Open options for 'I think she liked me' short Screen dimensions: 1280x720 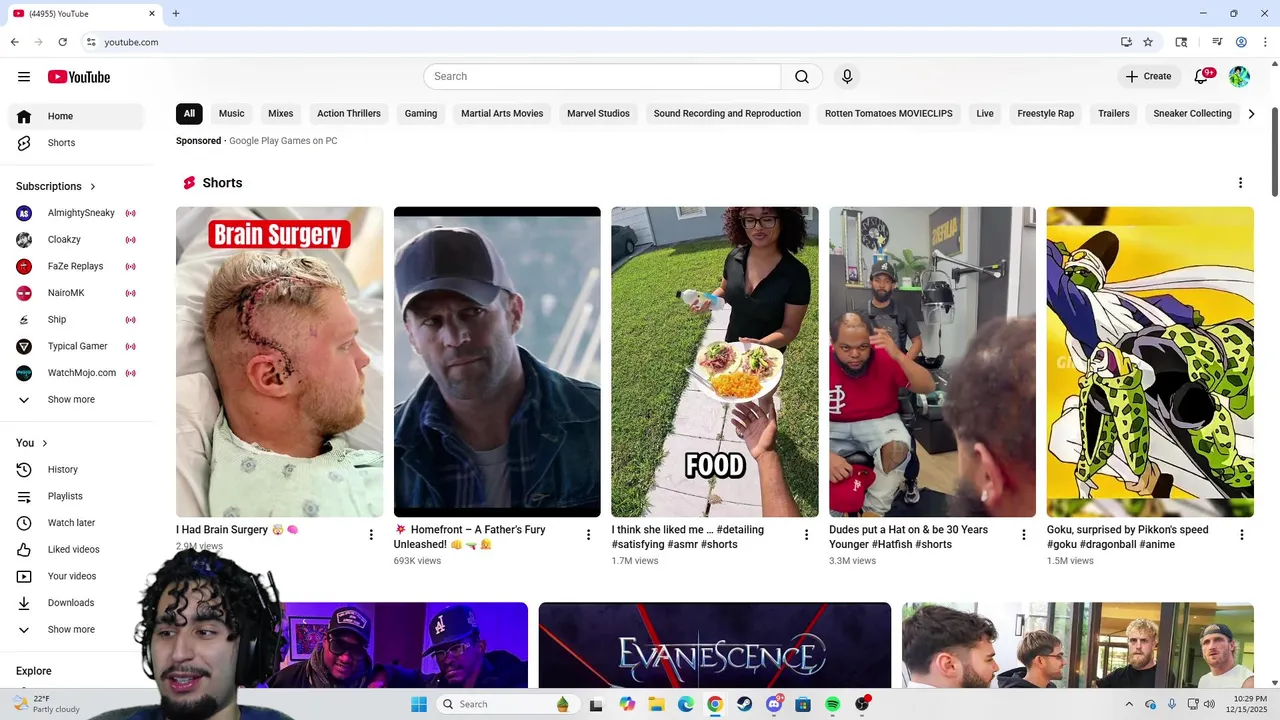(x=806, y=535)
